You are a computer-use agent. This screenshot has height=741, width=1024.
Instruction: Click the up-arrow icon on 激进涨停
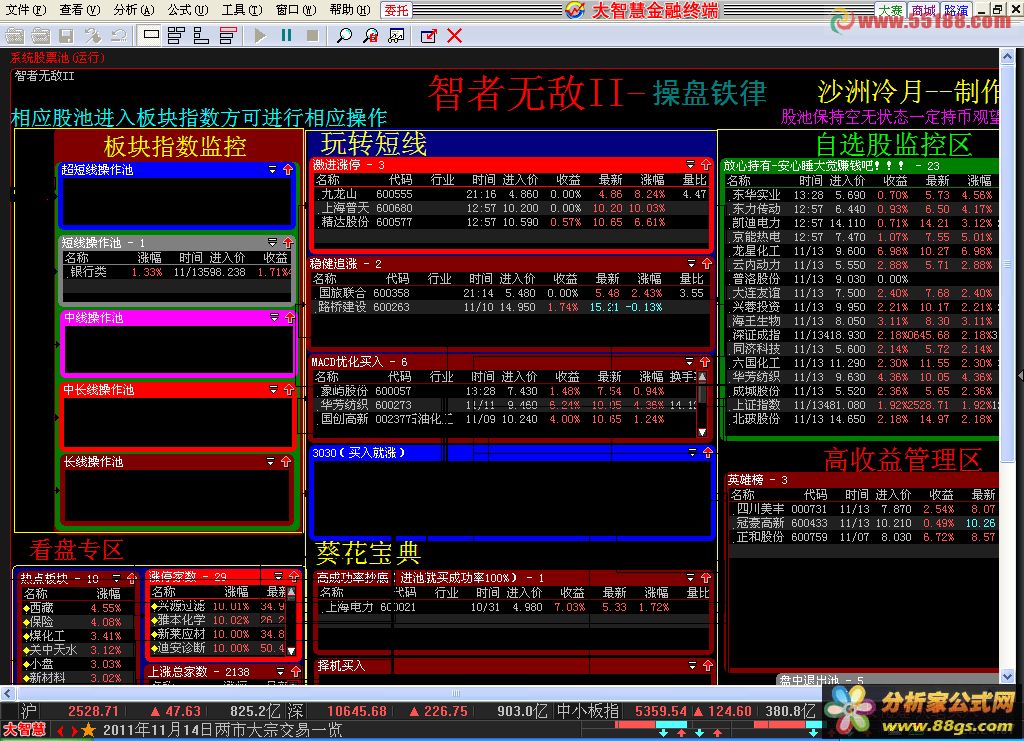(x=706, y=165)
